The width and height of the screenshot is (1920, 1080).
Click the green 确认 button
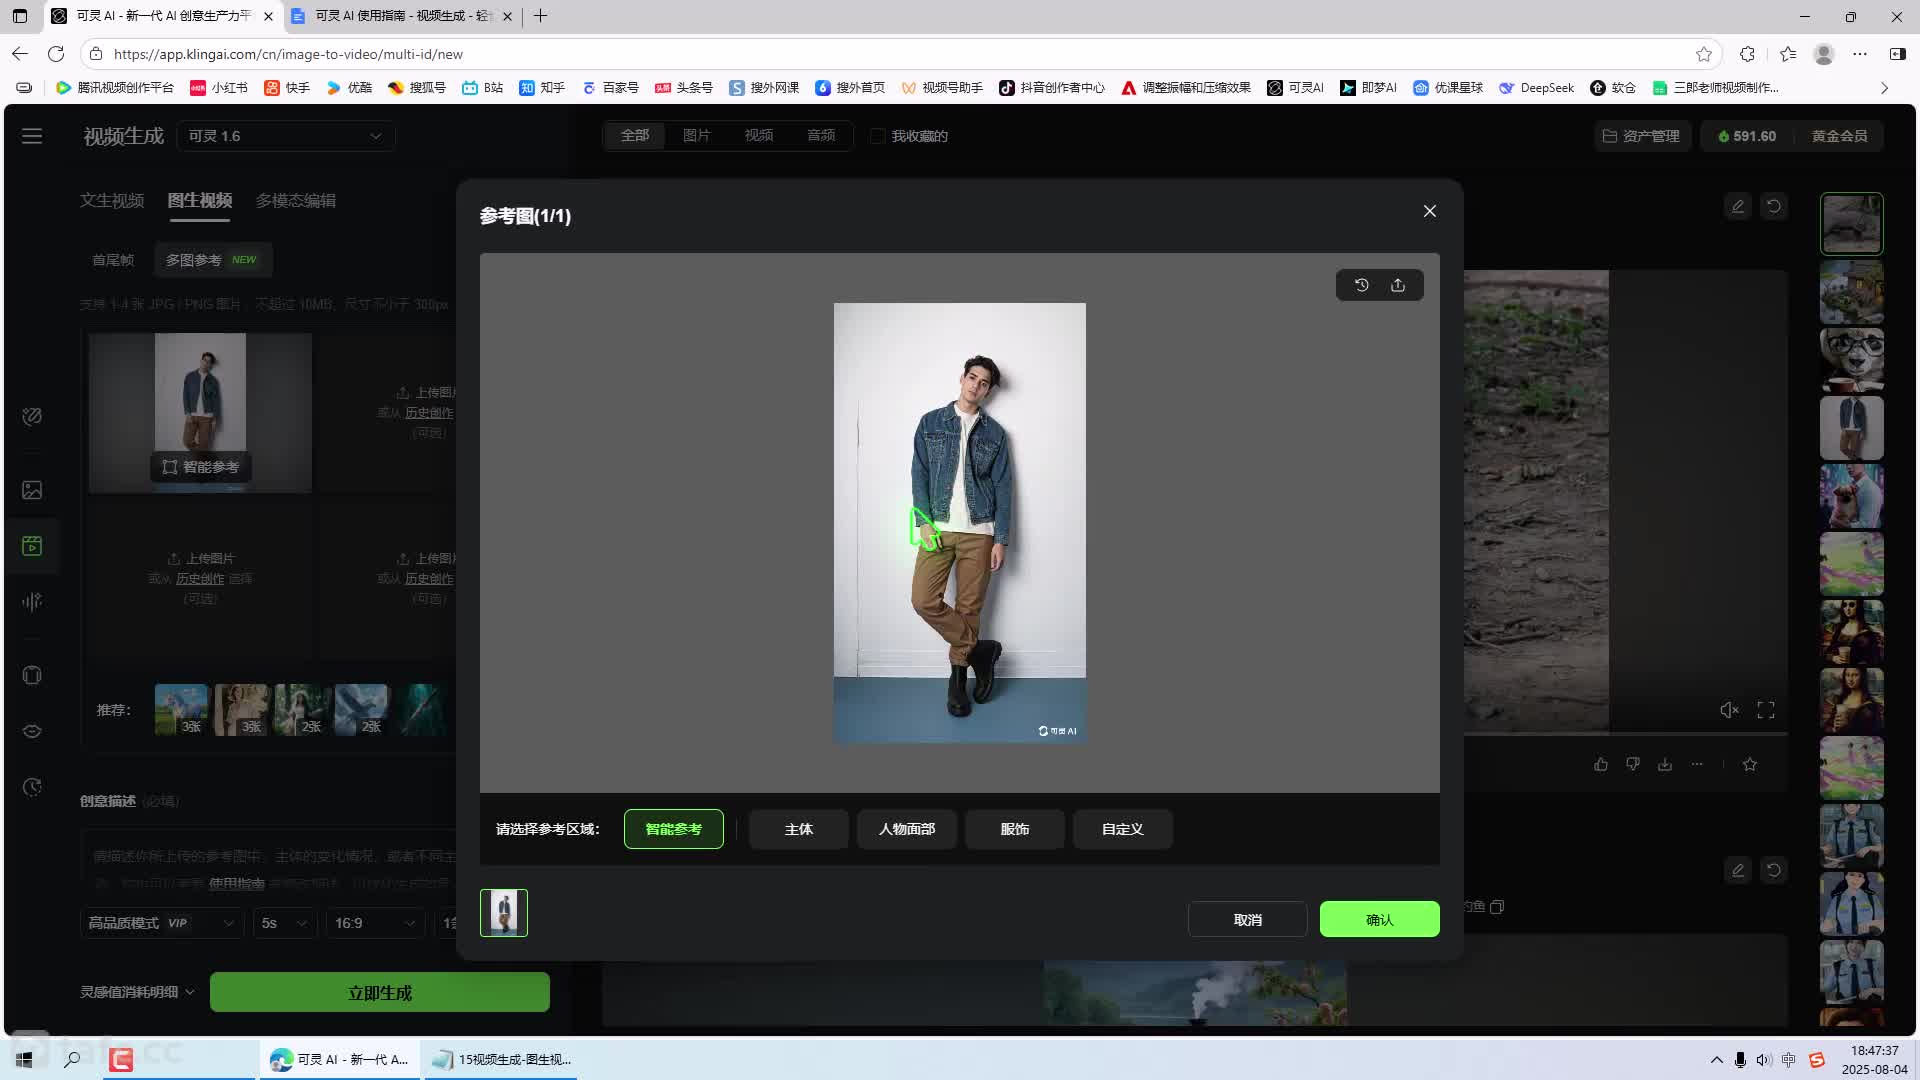pos(1379,919)
